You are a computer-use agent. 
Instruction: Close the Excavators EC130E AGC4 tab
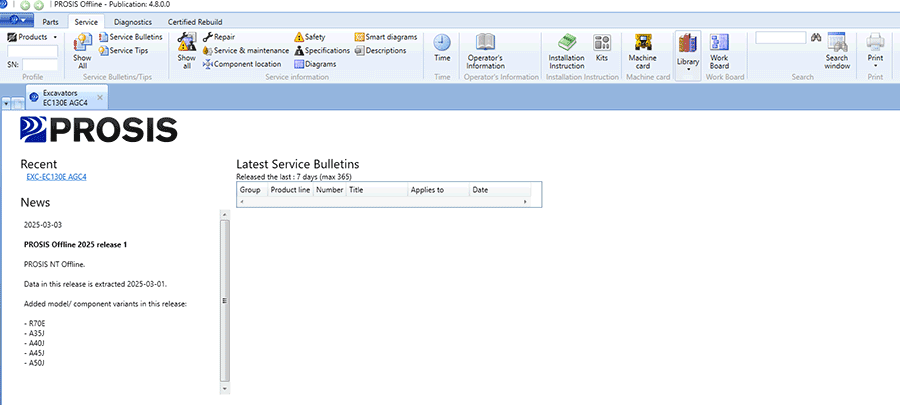100,97
